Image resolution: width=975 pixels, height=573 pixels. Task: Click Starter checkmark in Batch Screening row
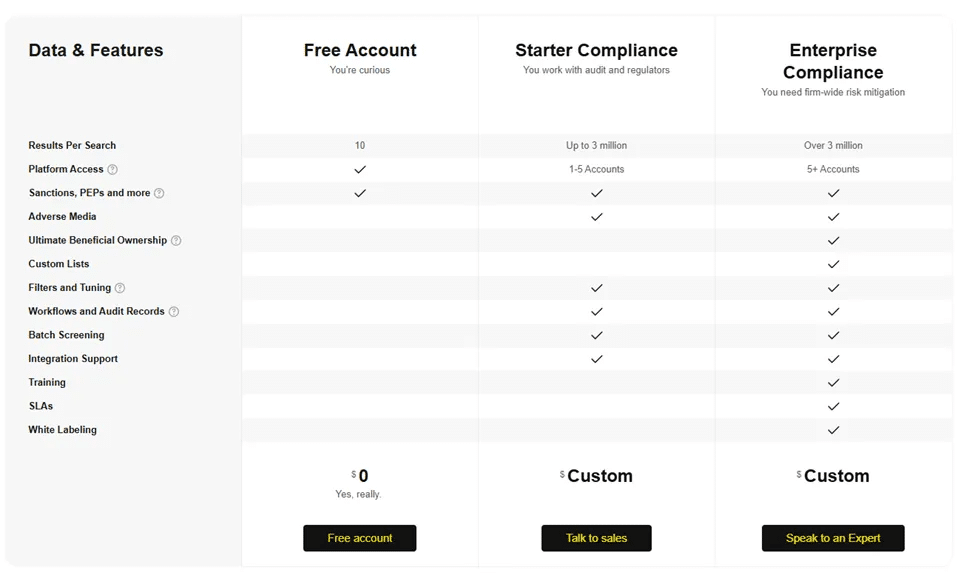click(x=597, y=335)
